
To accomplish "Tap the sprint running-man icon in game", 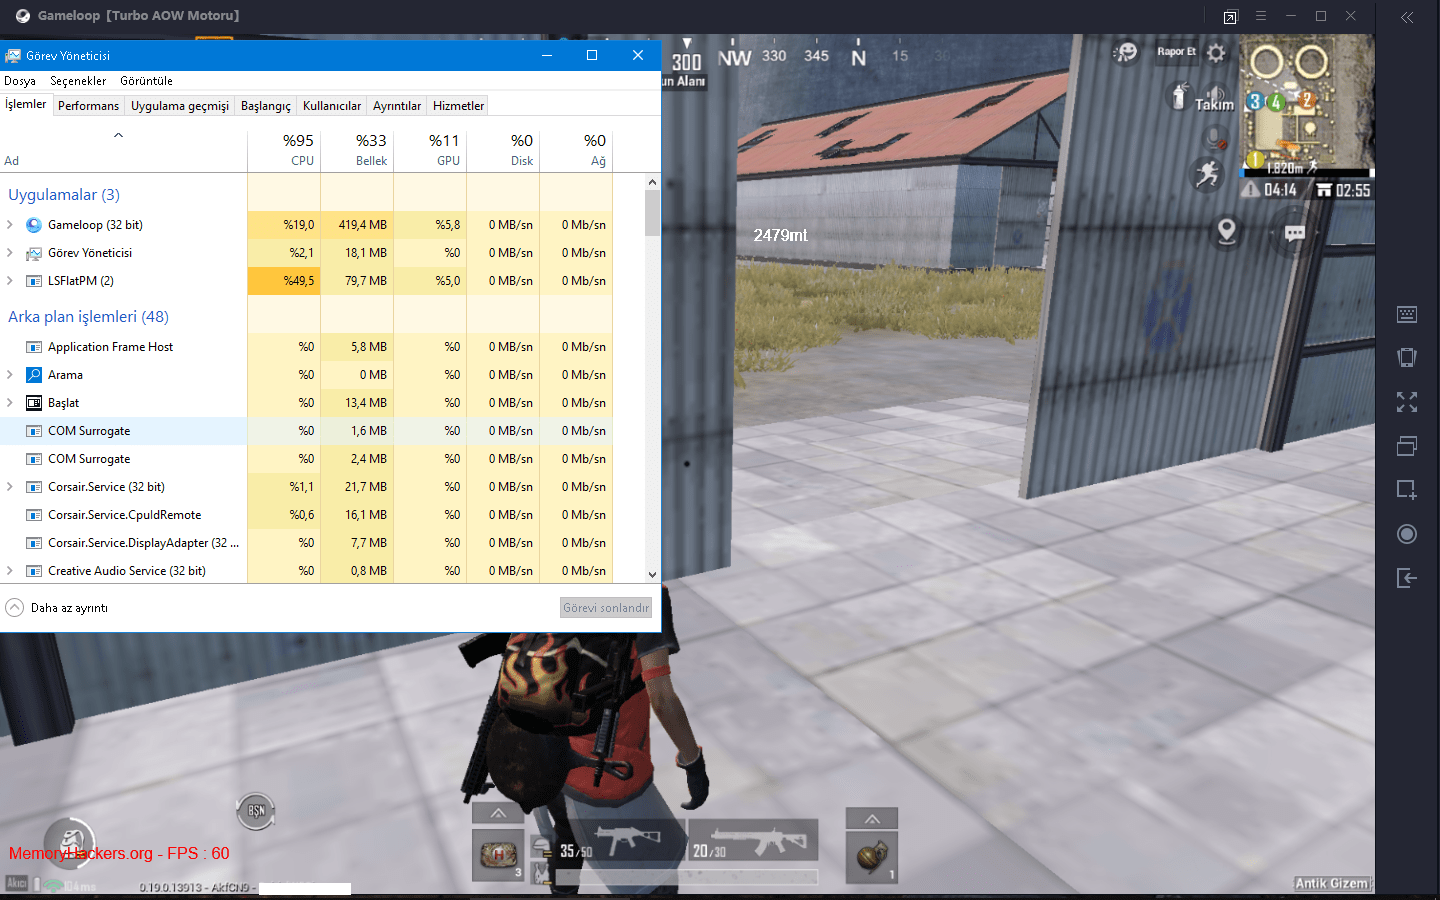I will click(1208, 174).
